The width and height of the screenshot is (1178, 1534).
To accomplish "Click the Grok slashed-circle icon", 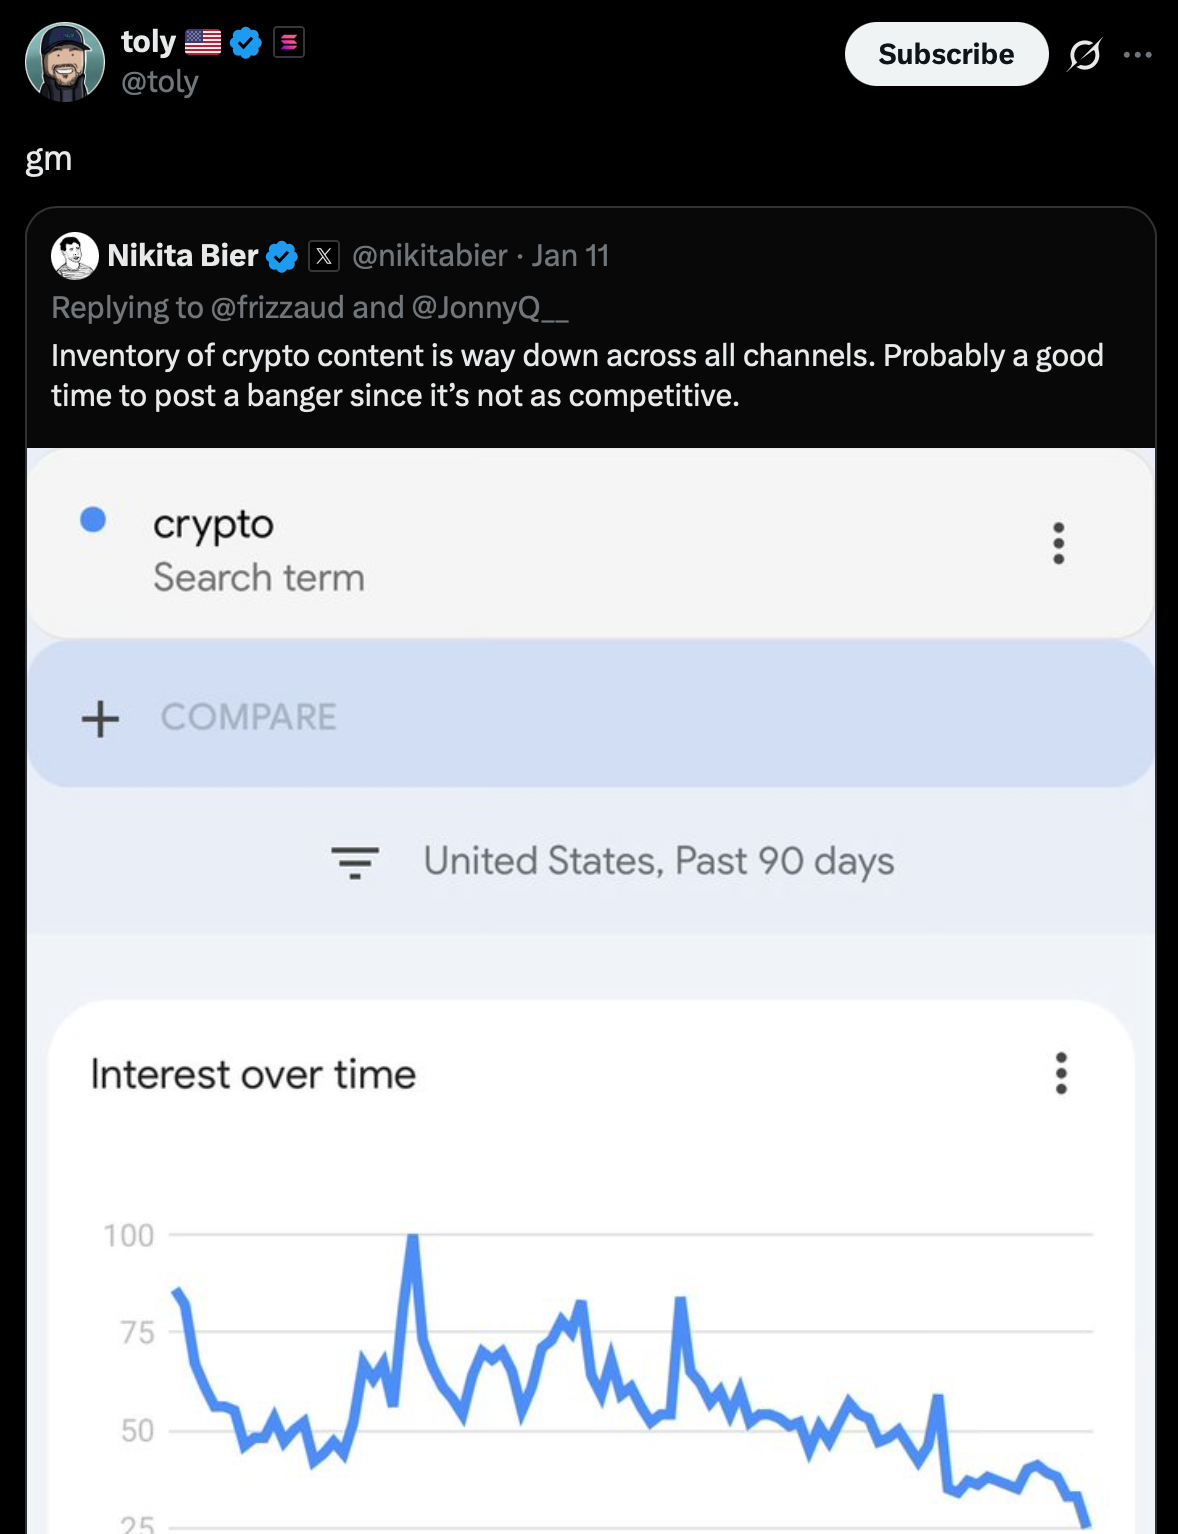I will pos(1084,54).
